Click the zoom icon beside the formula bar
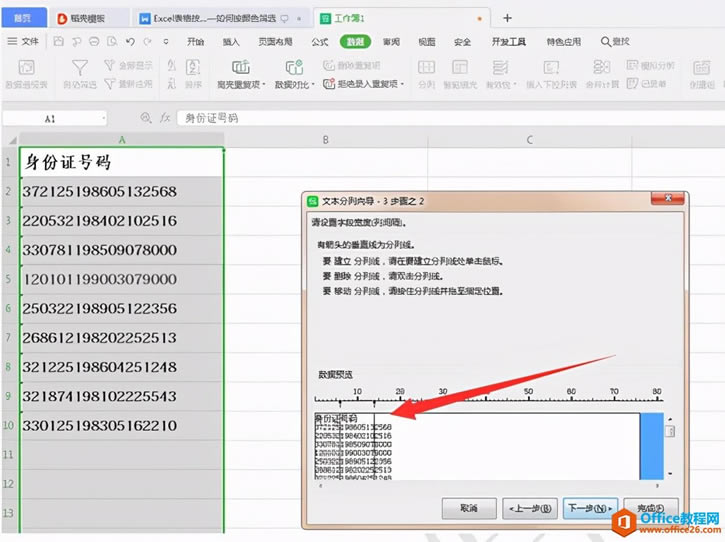 (x=146, y=118)
